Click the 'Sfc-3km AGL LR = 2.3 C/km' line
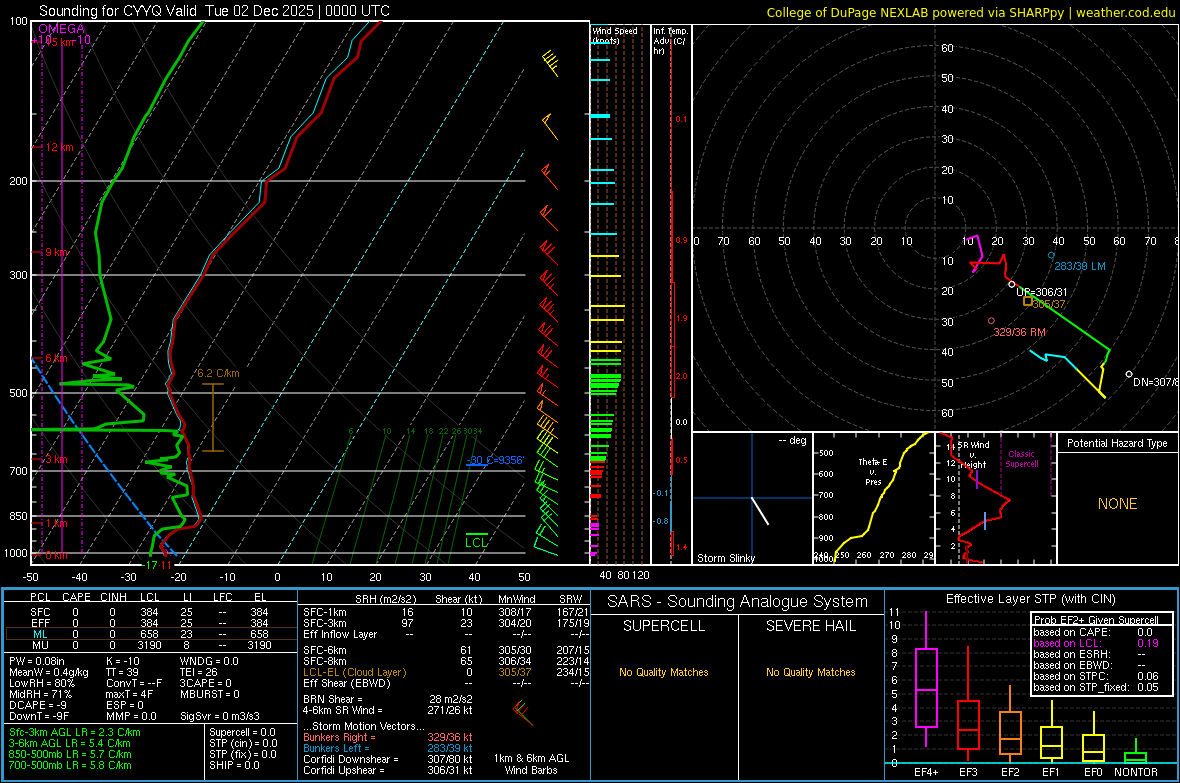Image resolution: width=1180 pixels, height=783 pixels. pyautogui.click(x=75, y=732)
